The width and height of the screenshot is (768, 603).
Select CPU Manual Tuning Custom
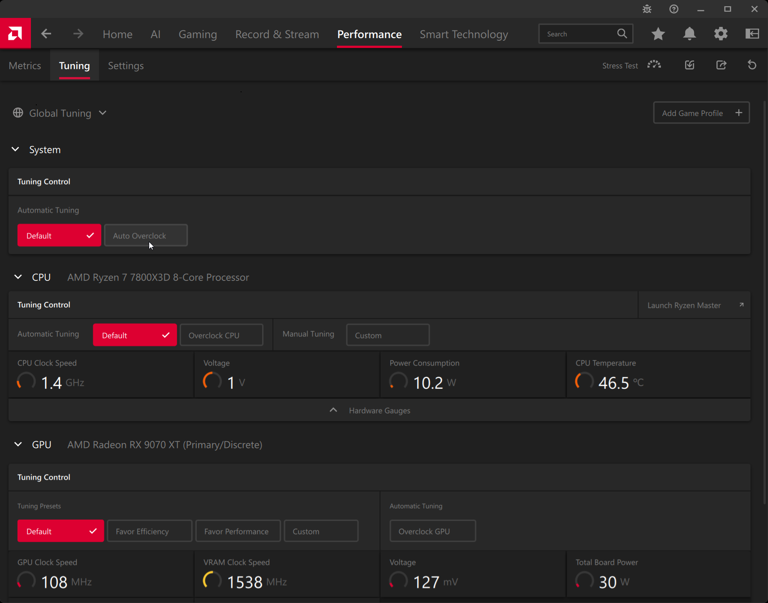click(x=388, y=335)
